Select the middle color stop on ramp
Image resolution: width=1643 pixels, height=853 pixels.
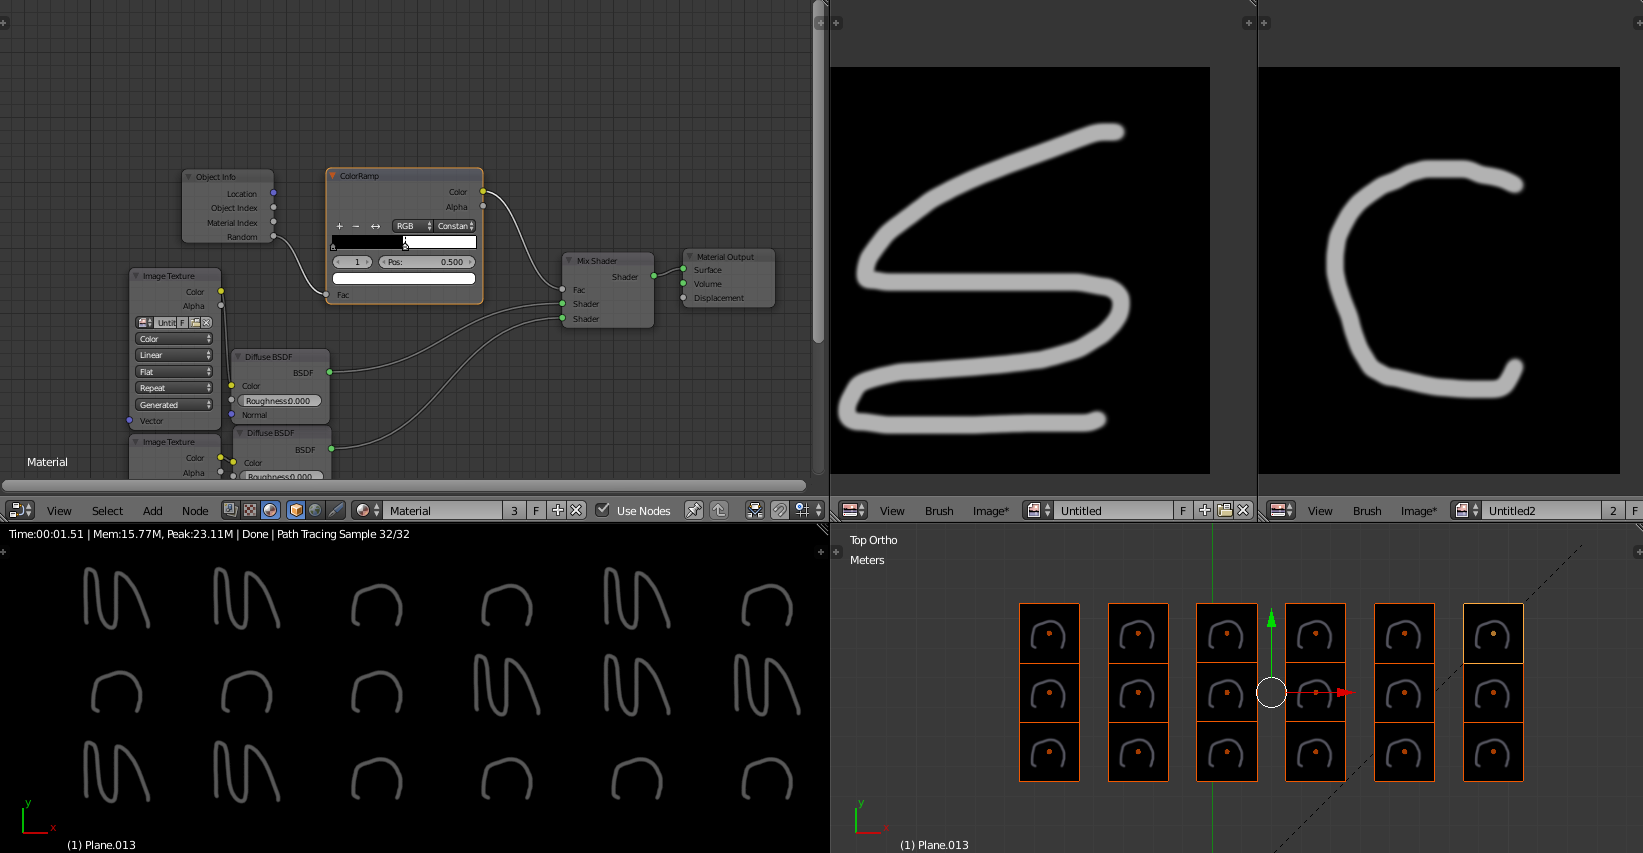click(x=405, y=244)
